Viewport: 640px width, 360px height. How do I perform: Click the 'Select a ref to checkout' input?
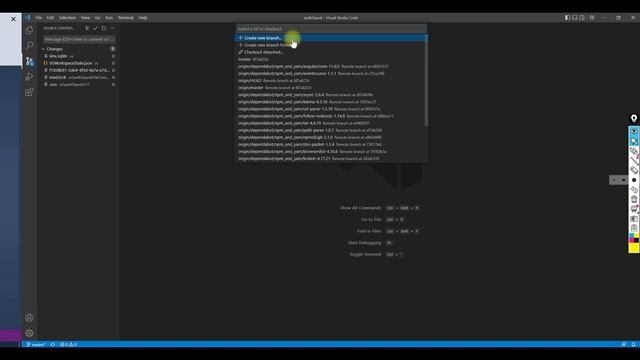pos(331,29)
